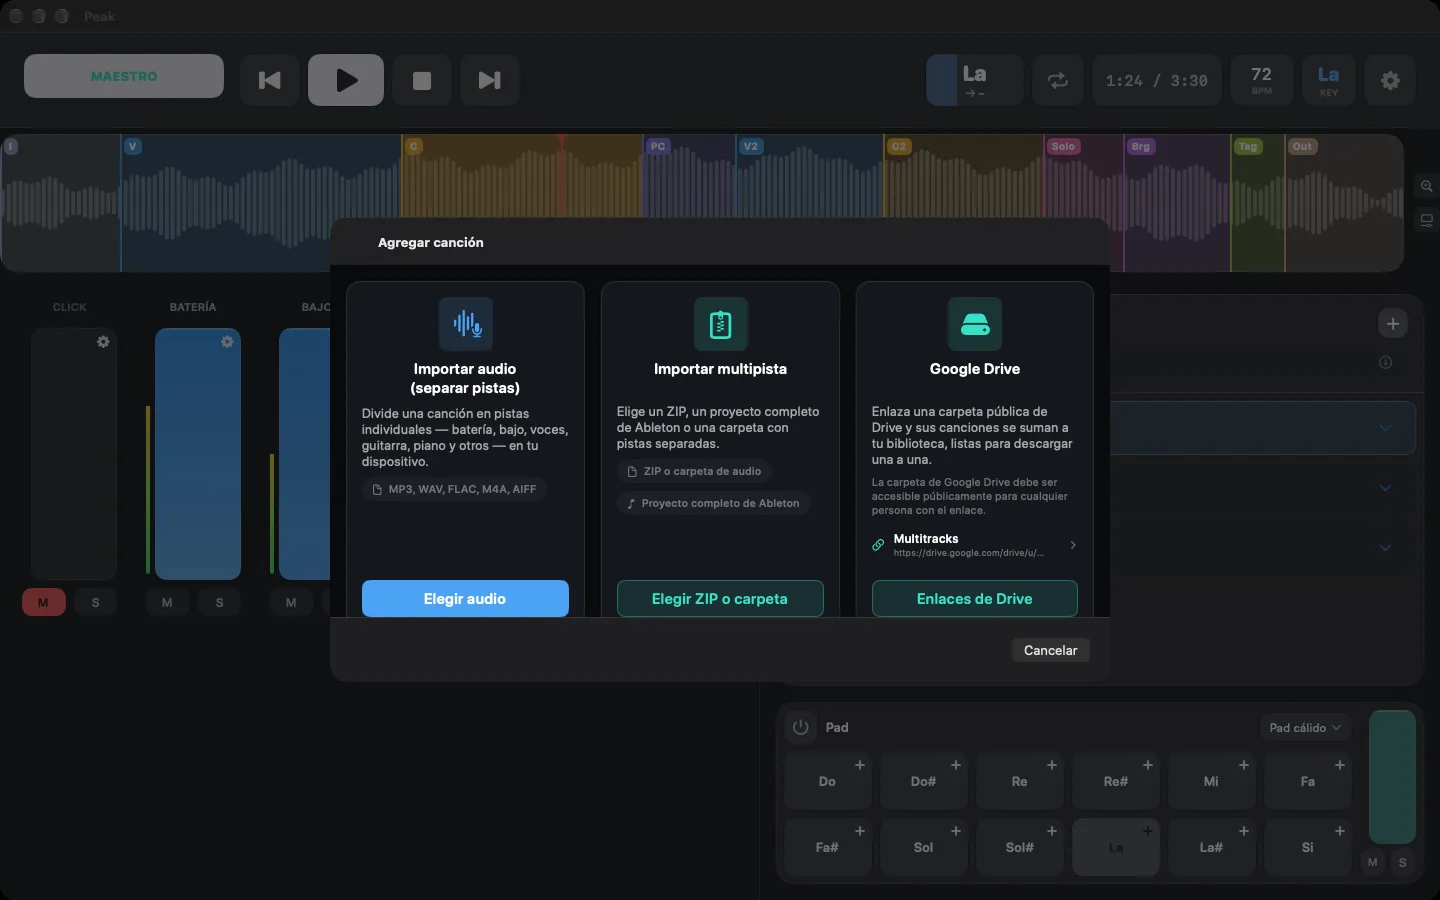Select the La pad

click(x=1115, y=847)
